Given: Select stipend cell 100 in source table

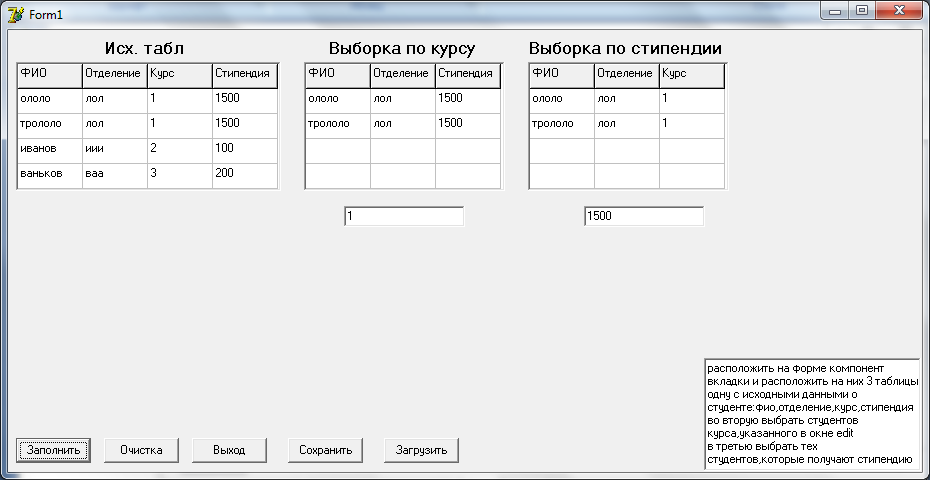Looking at the screenshot, I should click(245, 151).
